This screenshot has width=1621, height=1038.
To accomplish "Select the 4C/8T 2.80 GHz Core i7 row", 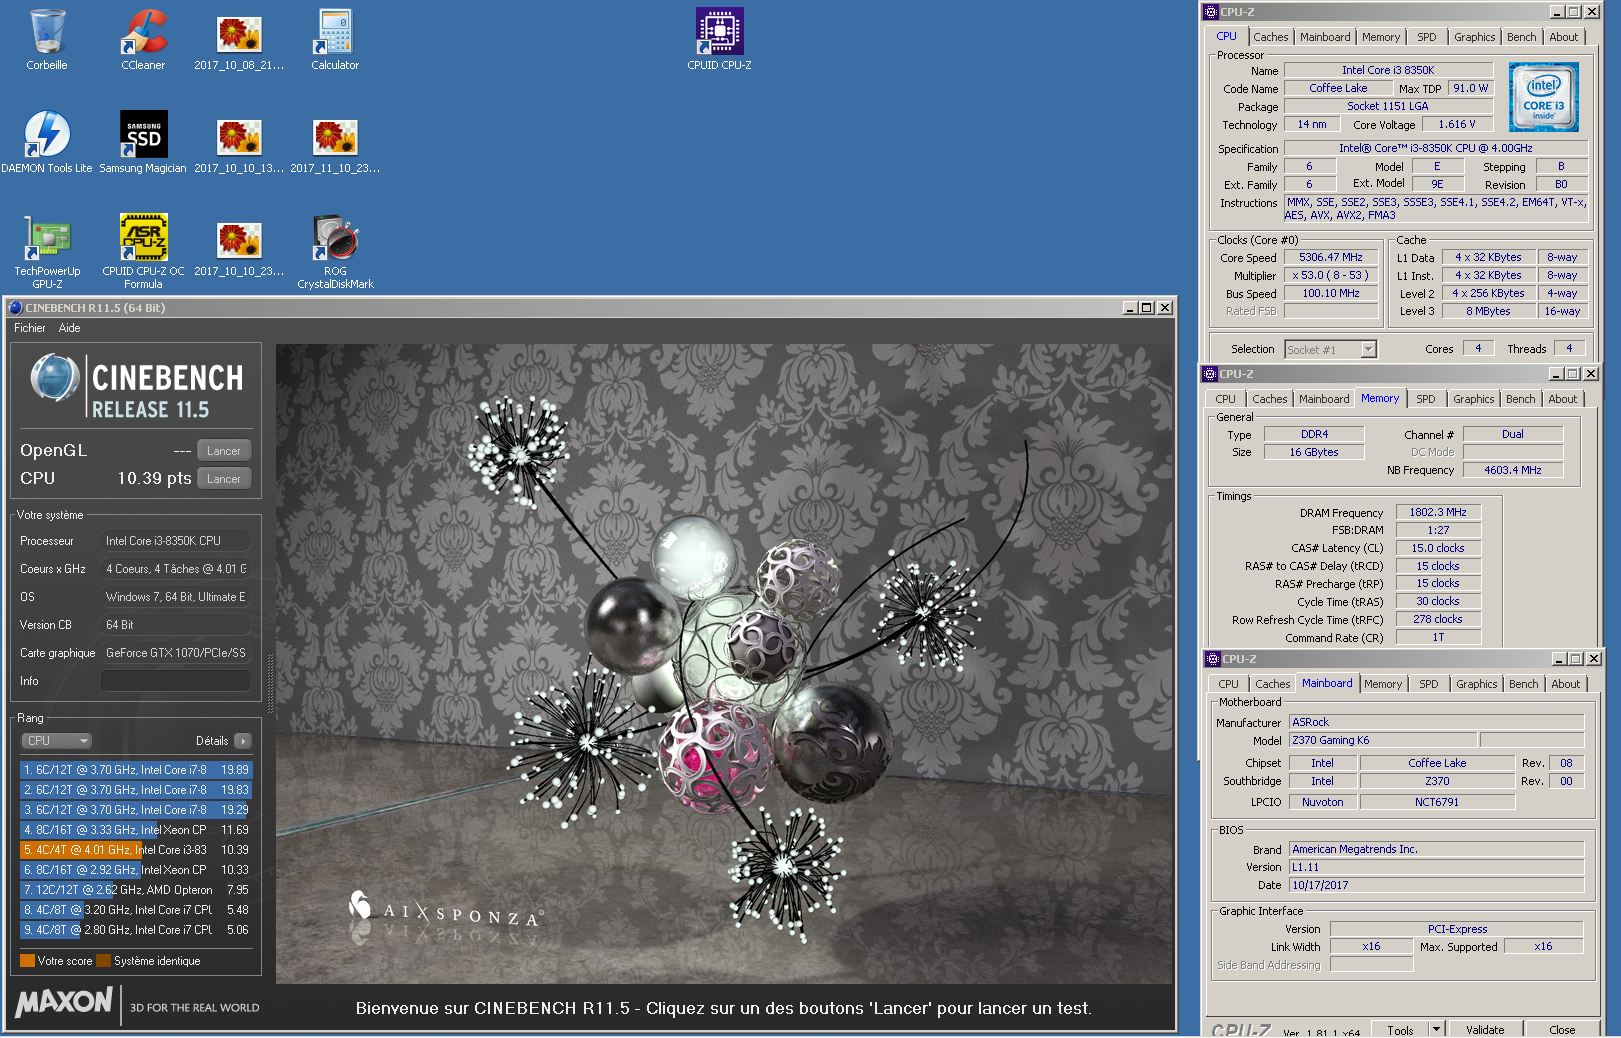I will (136, 930).
